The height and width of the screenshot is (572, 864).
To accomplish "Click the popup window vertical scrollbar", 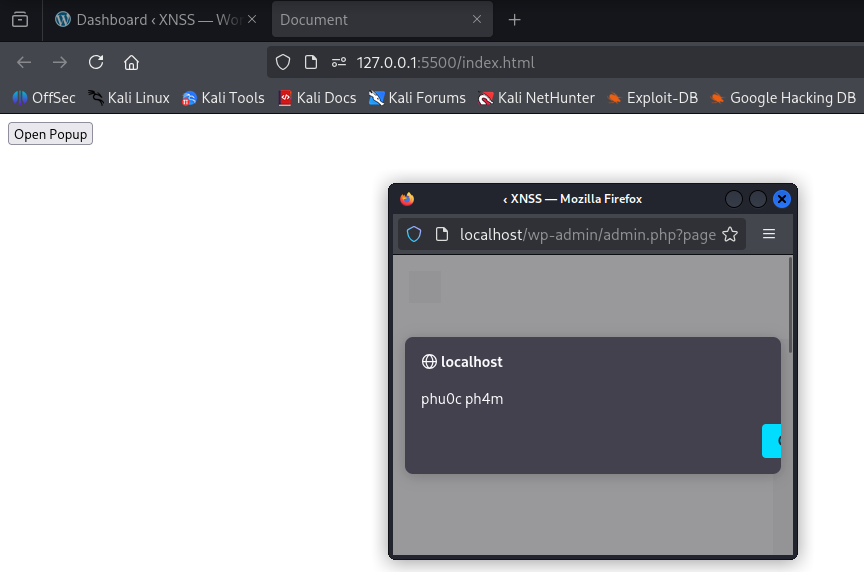I will click(790, 310).
